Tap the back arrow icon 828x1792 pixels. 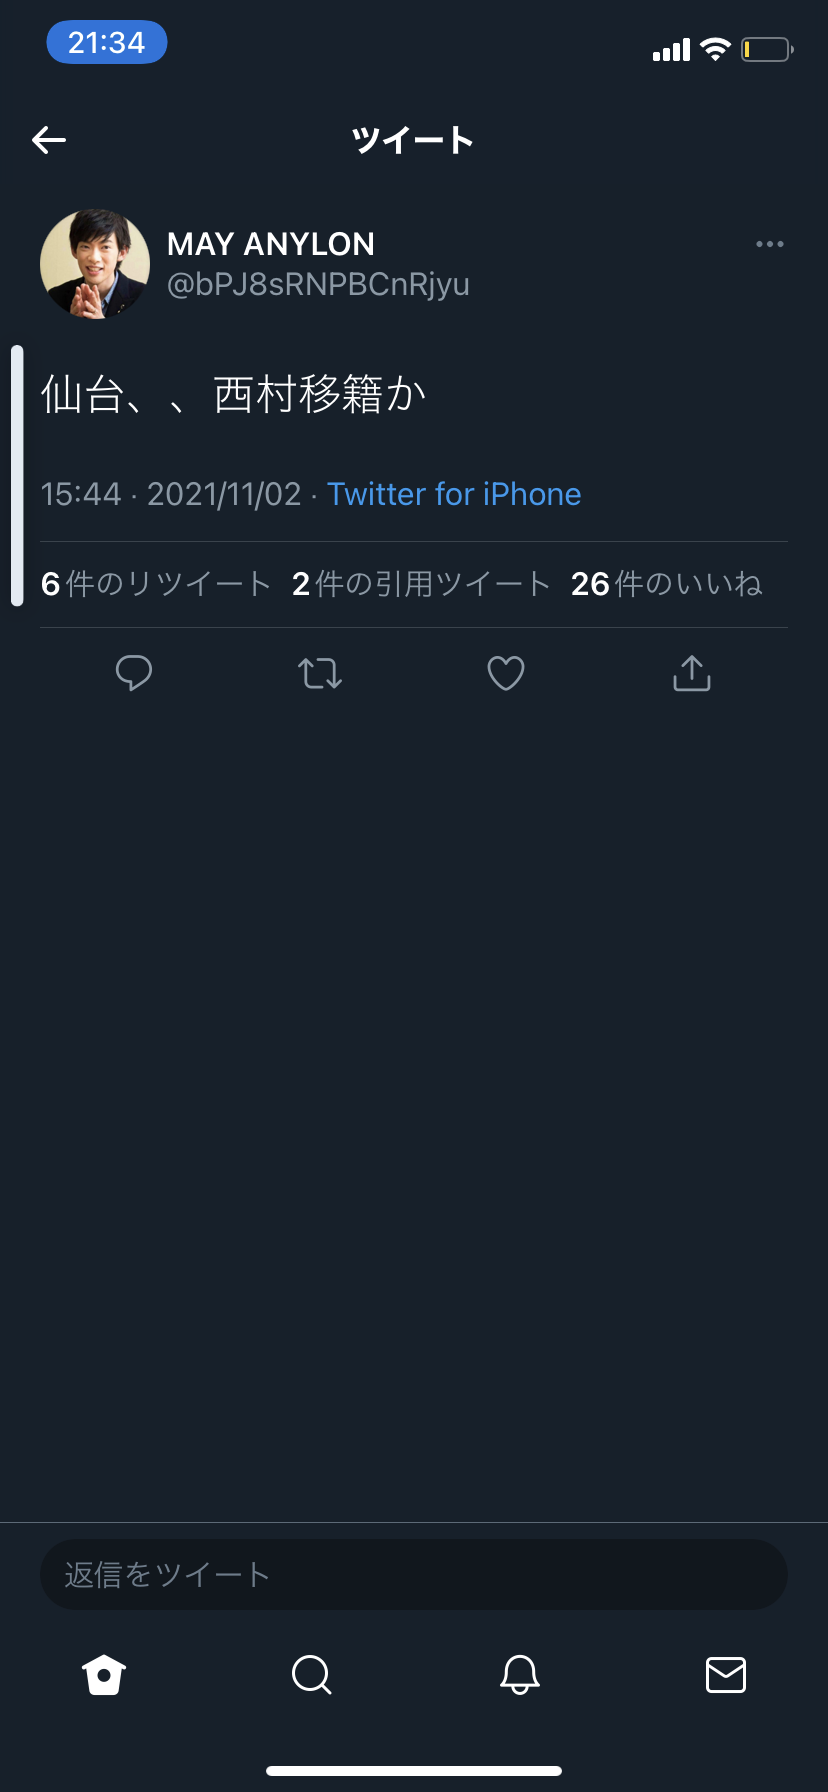(49, 140)
